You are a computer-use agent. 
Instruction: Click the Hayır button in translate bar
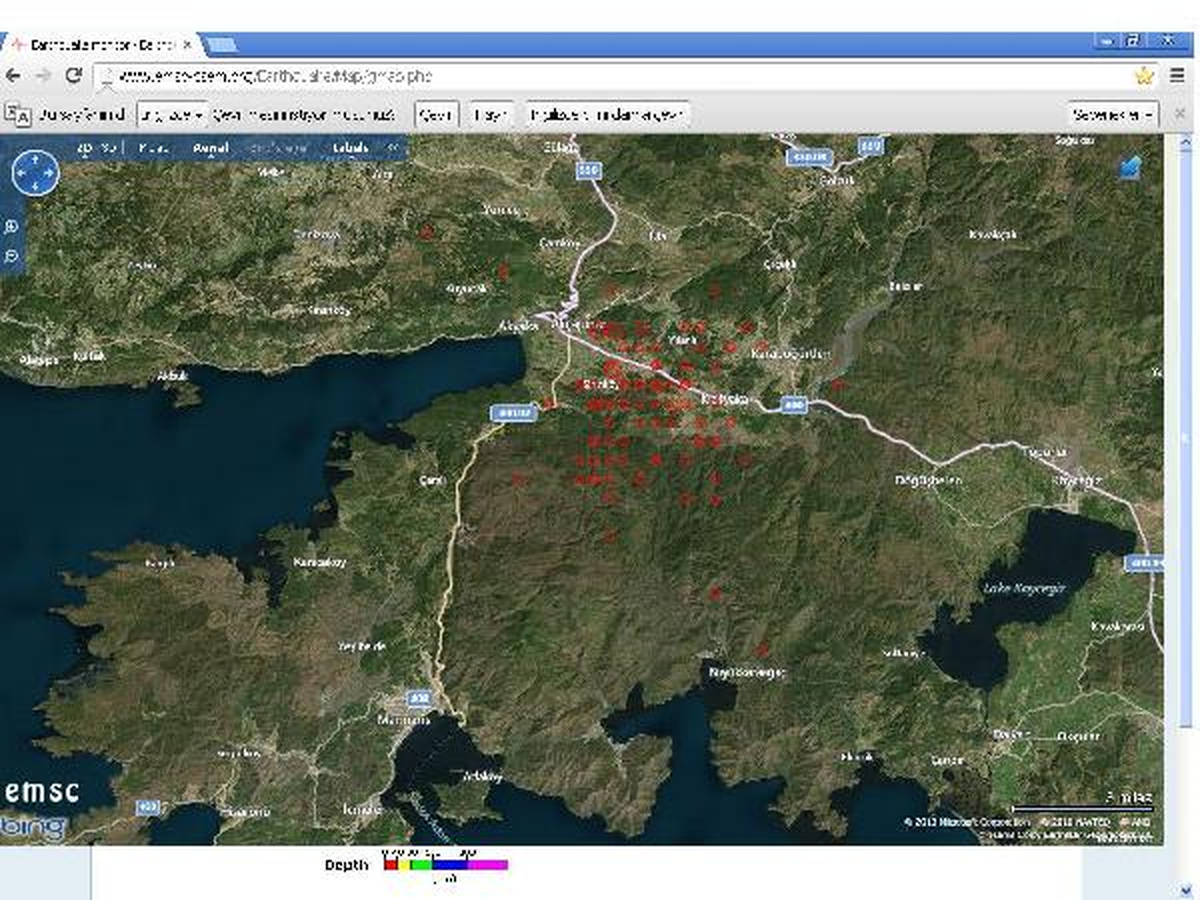pyautogui.click(x=492, y=114)
